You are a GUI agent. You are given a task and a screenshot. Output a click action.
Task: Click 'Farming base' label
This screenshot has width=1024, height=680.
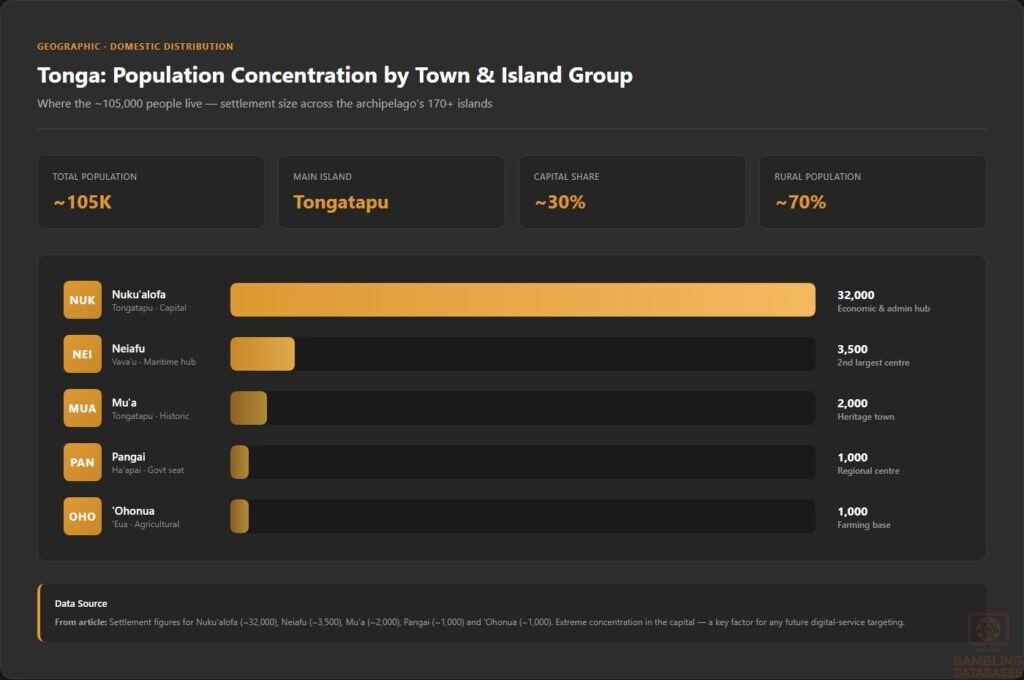864,525
